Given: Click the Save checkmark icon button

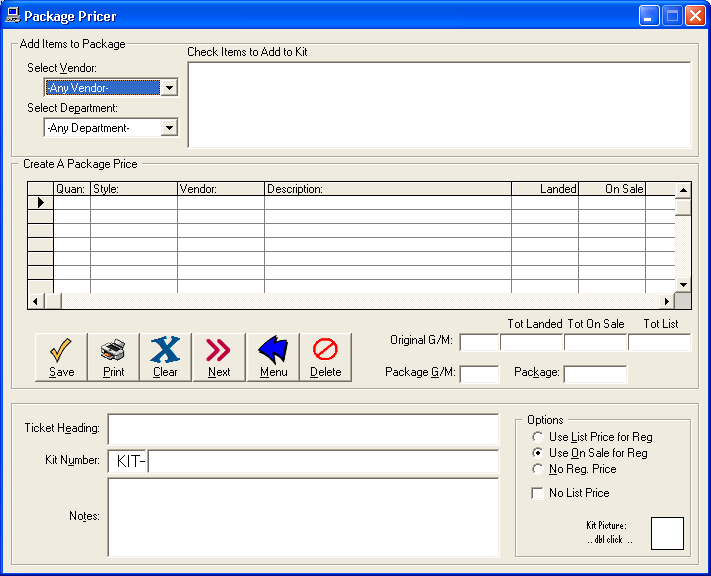Looking at the screenshot, I should tap(61, 357).
